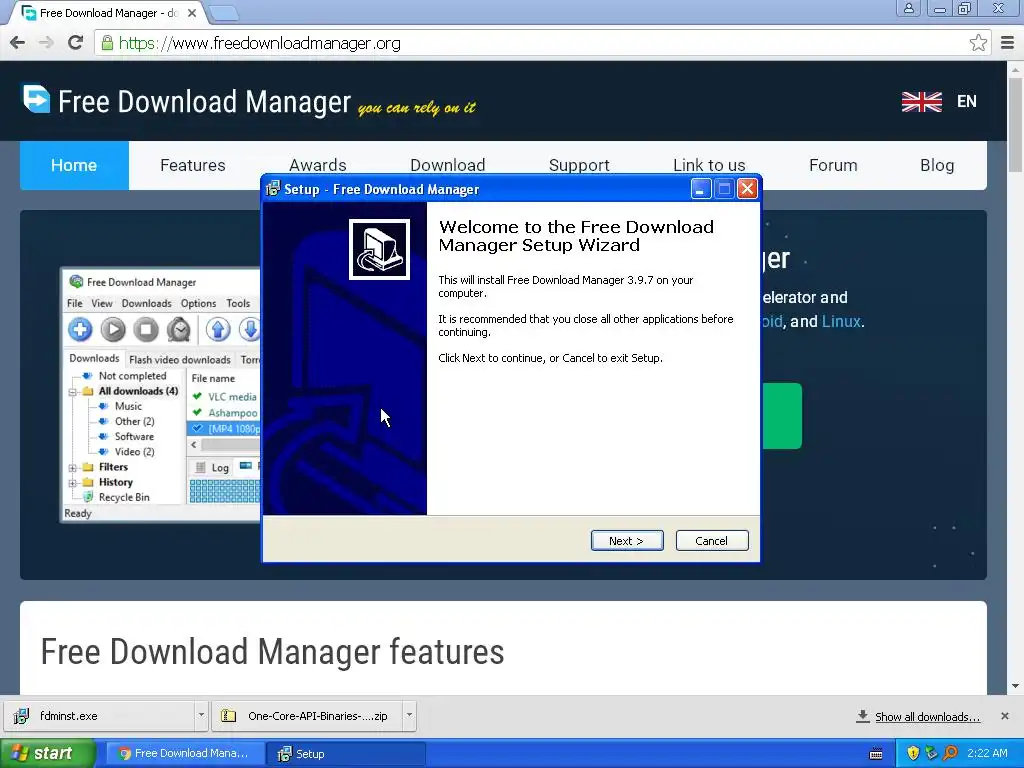Open the Download navigation tab
The image size is (1024, 768).
pyautogui.click(x=447, y=165)
